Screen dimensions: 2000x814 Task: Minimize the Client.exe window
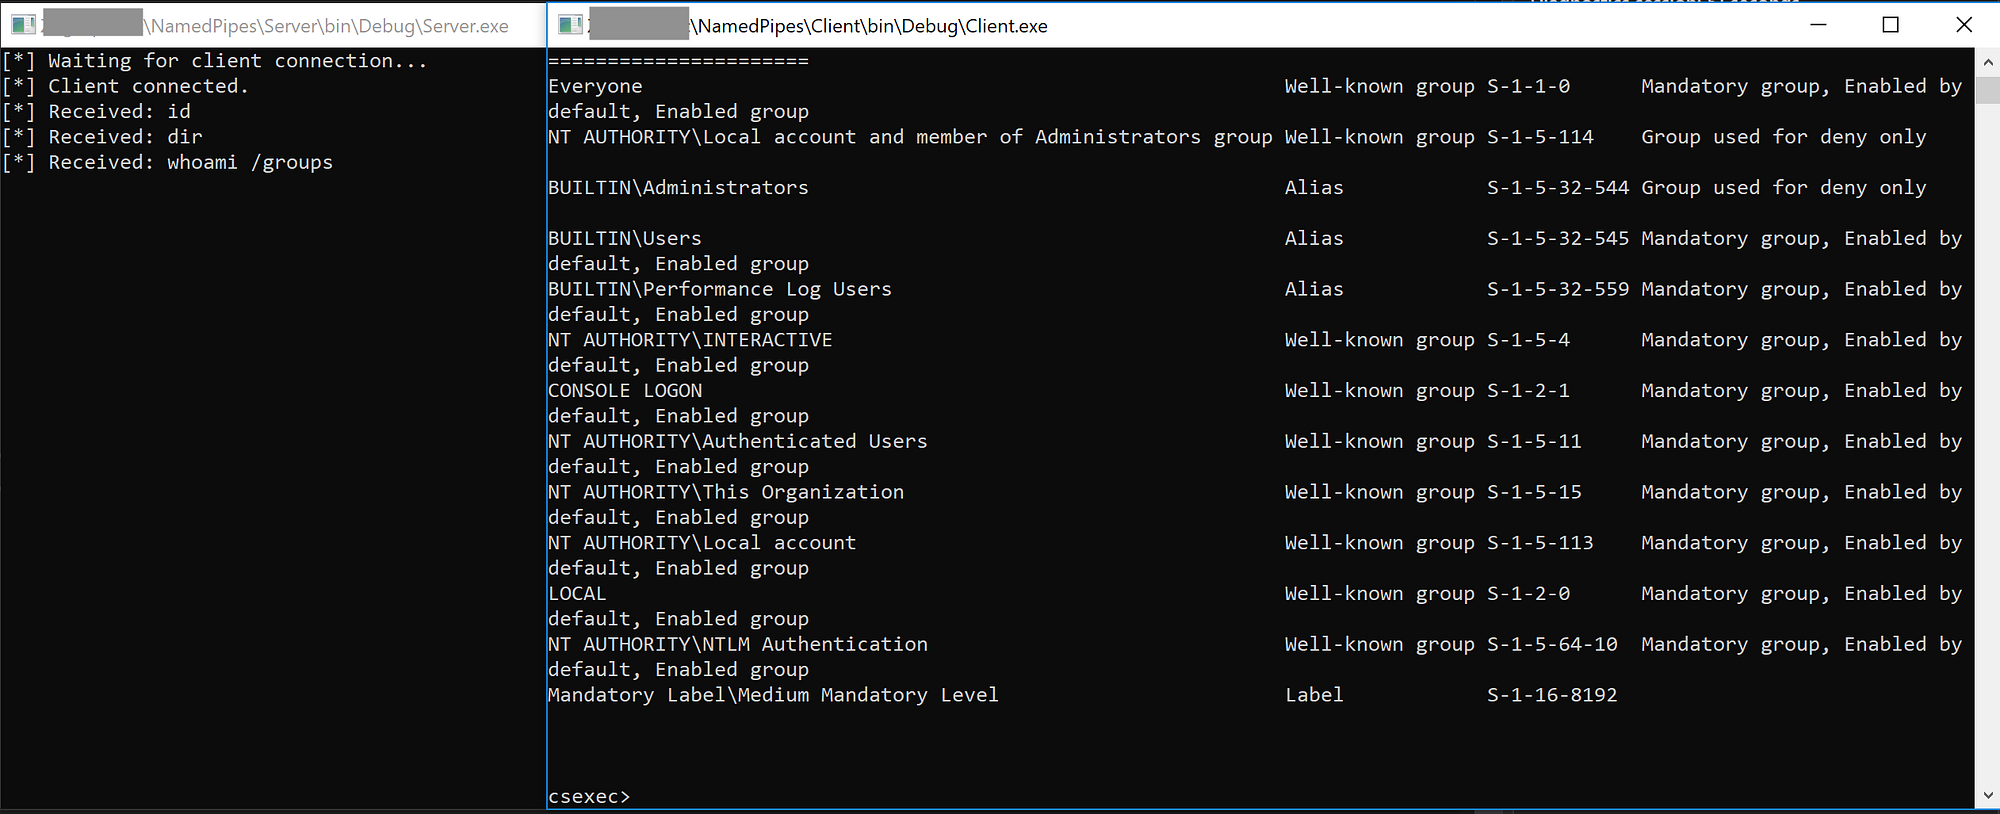[x=1819, y=25]
